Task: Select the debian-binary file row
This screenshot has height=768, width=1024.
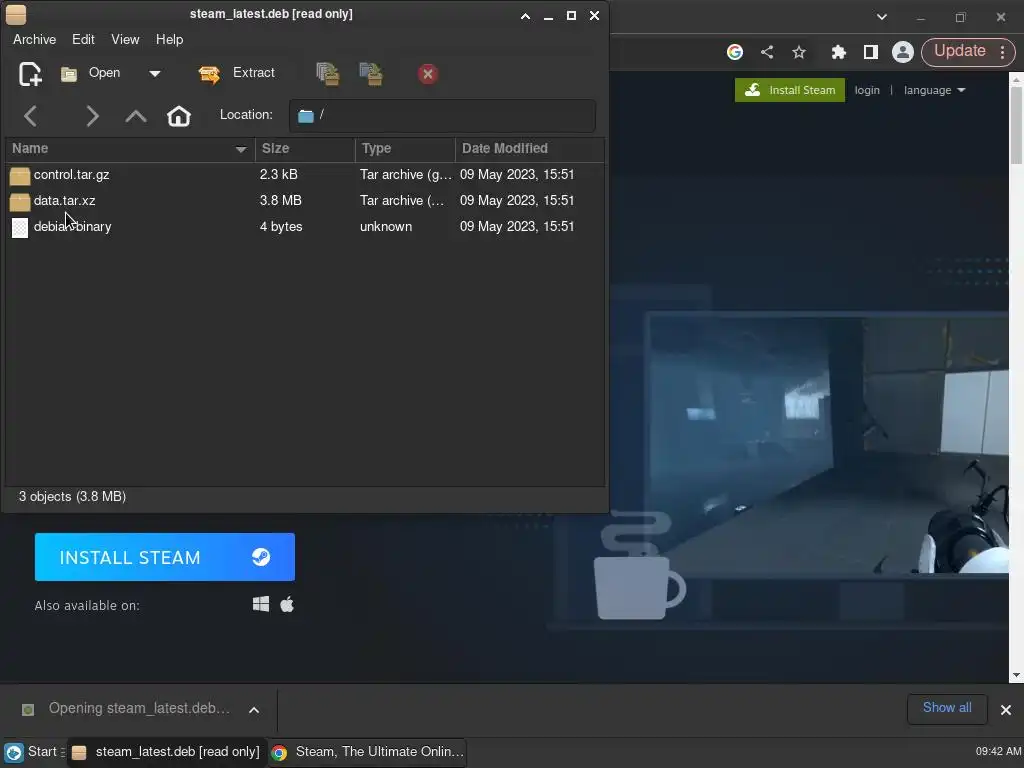Action: [x=305, y=227]
